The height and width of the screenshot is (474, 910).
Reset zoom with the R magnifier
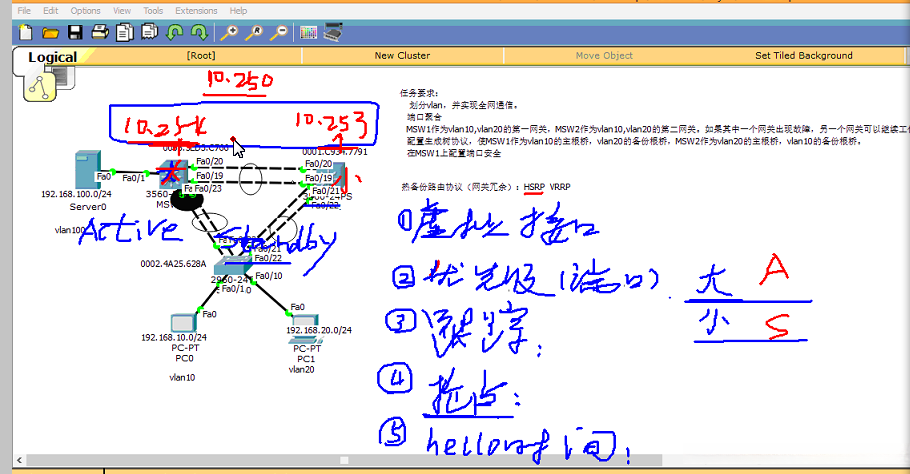(254, 32)
